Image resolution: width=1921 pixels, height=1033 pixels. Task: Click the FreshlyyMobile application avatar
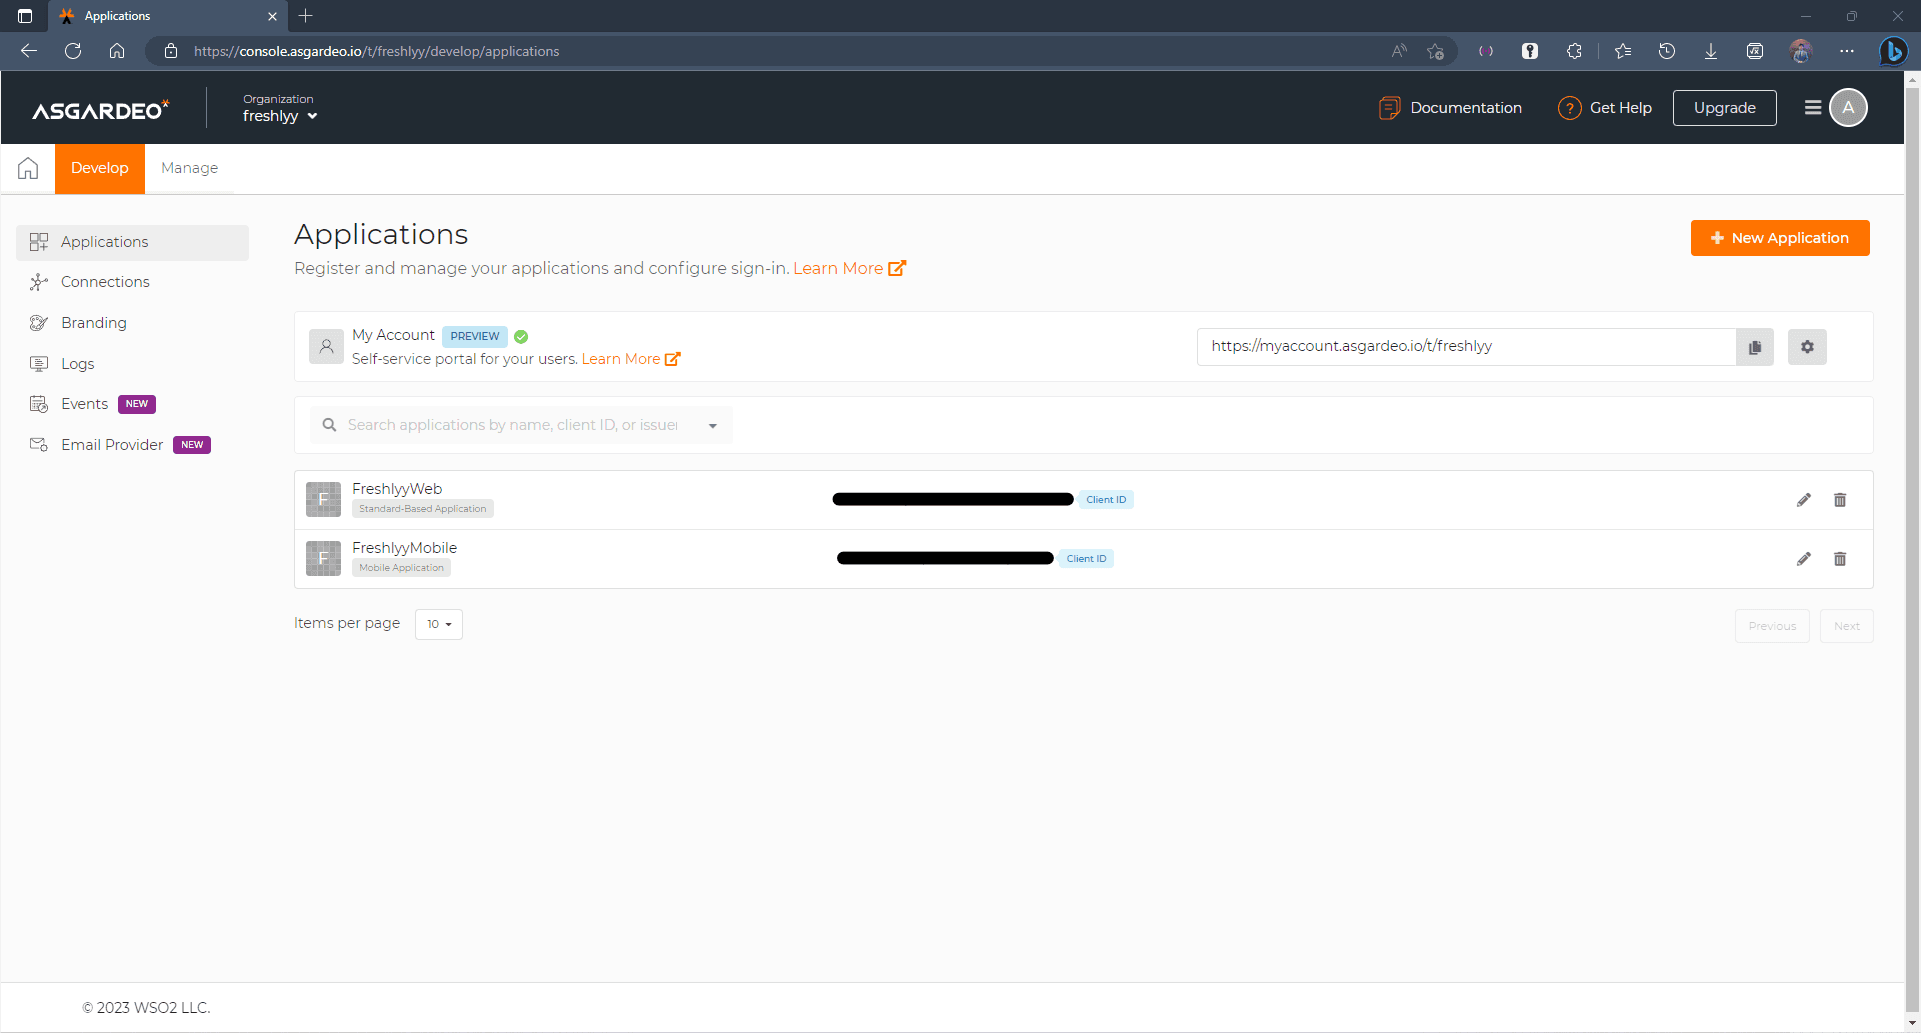tap(323, 558)
